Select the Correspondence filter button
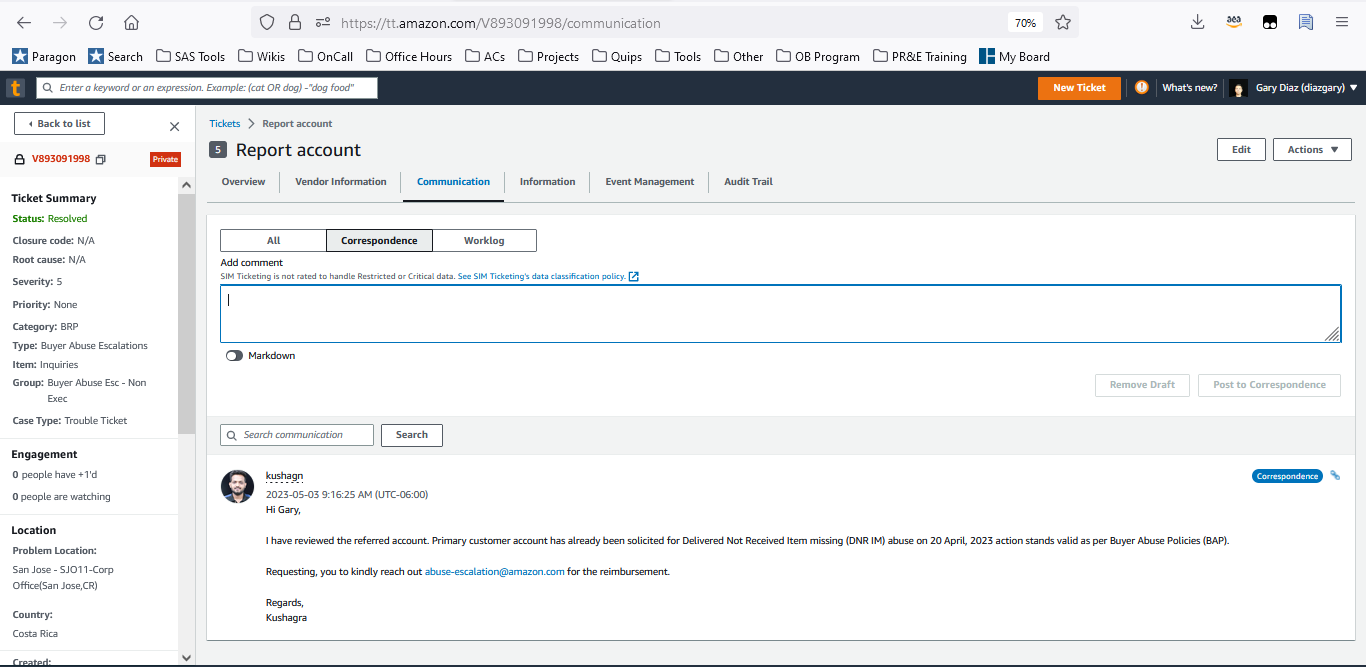 pyautogui.click(x=379, y=240)
